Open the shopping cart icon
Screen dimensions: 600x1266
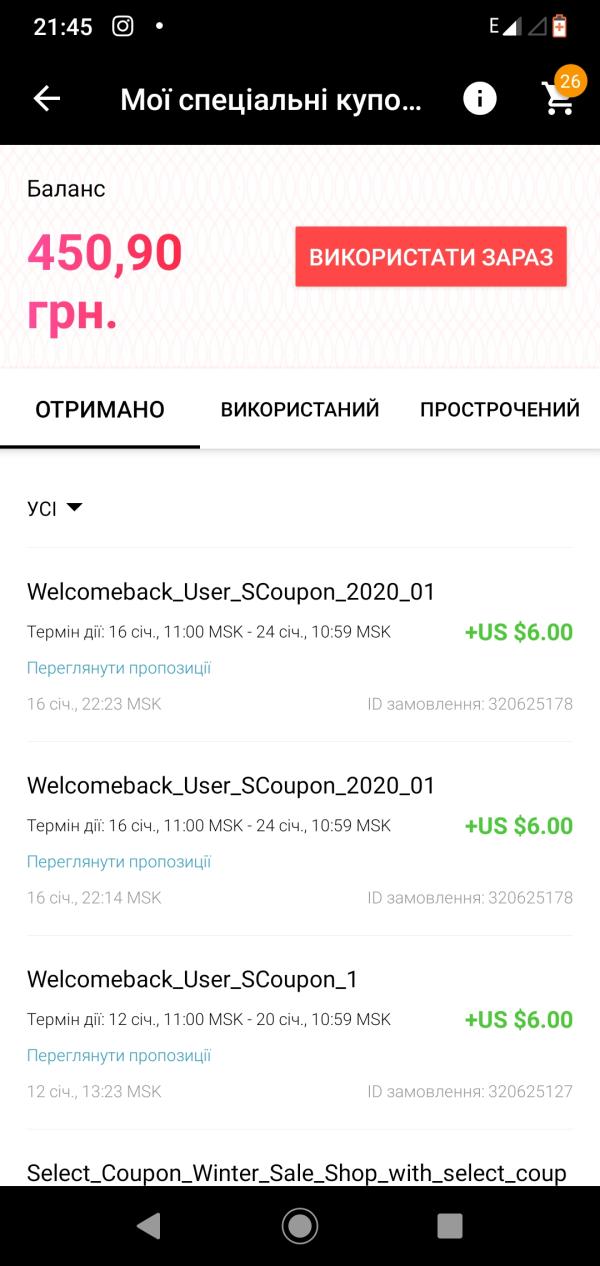(x=557, y=100)
